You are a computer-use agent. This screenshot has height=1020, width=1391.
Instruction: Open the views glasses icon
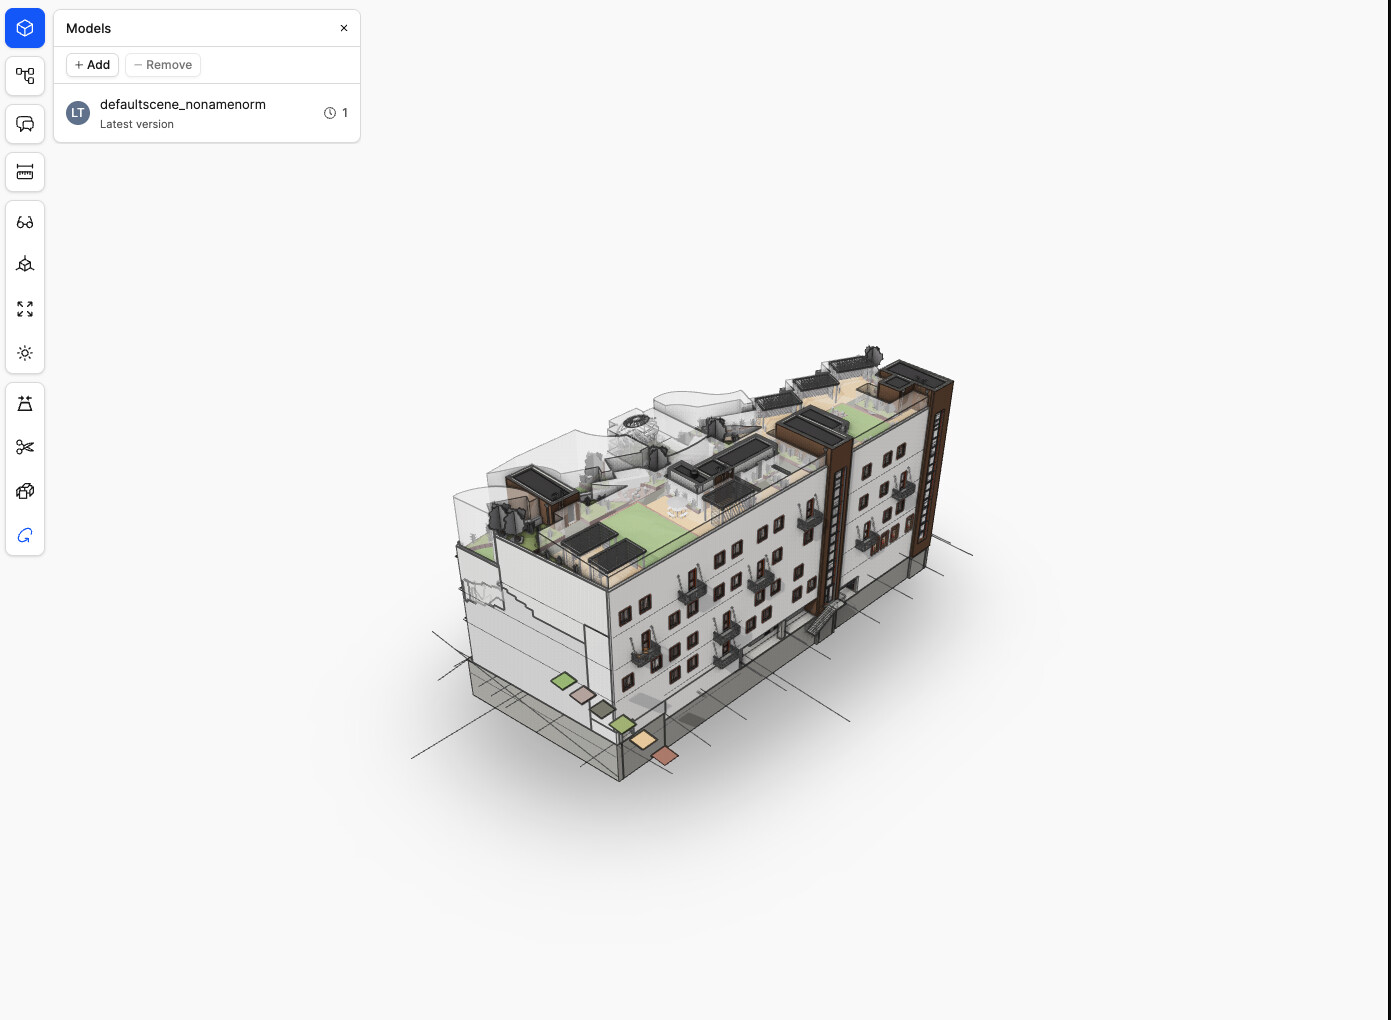25,222
